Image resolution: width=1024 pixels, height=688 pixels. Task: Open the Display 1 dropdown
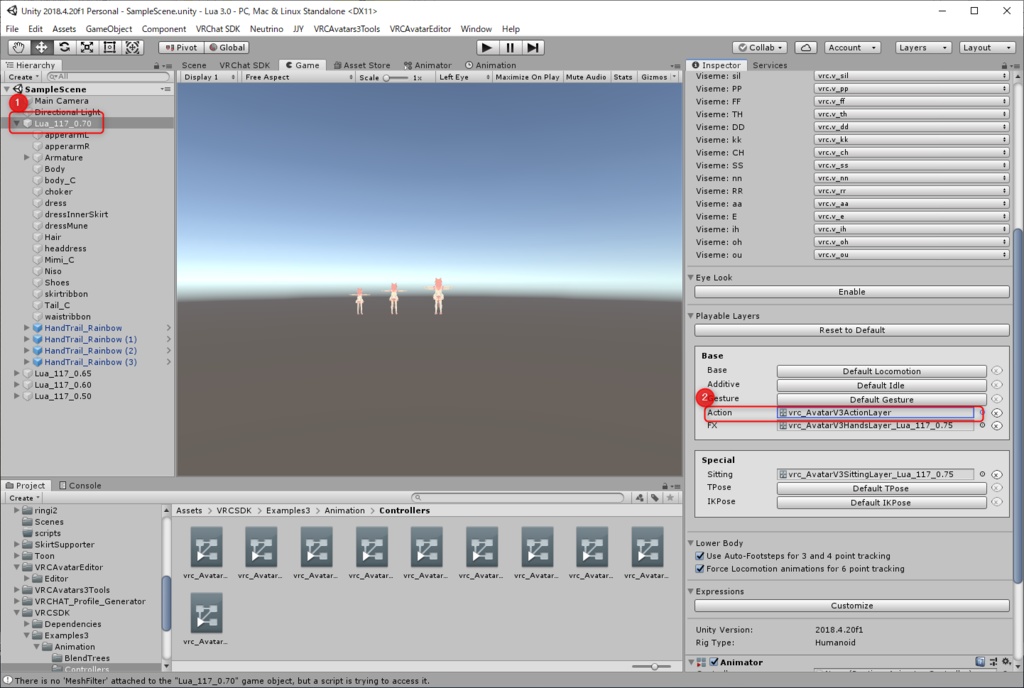tap(209, 77)
